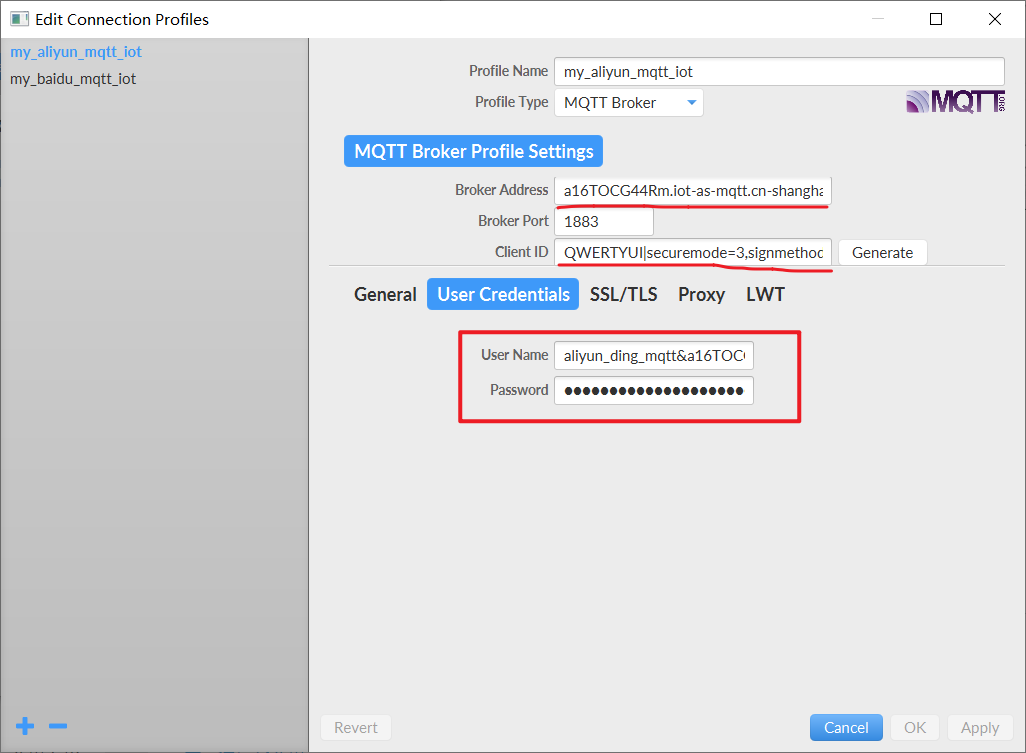Click MQTT Broker Profile Settings header button
Screen dimensions: 1026x753
click(x=474, y=151)
